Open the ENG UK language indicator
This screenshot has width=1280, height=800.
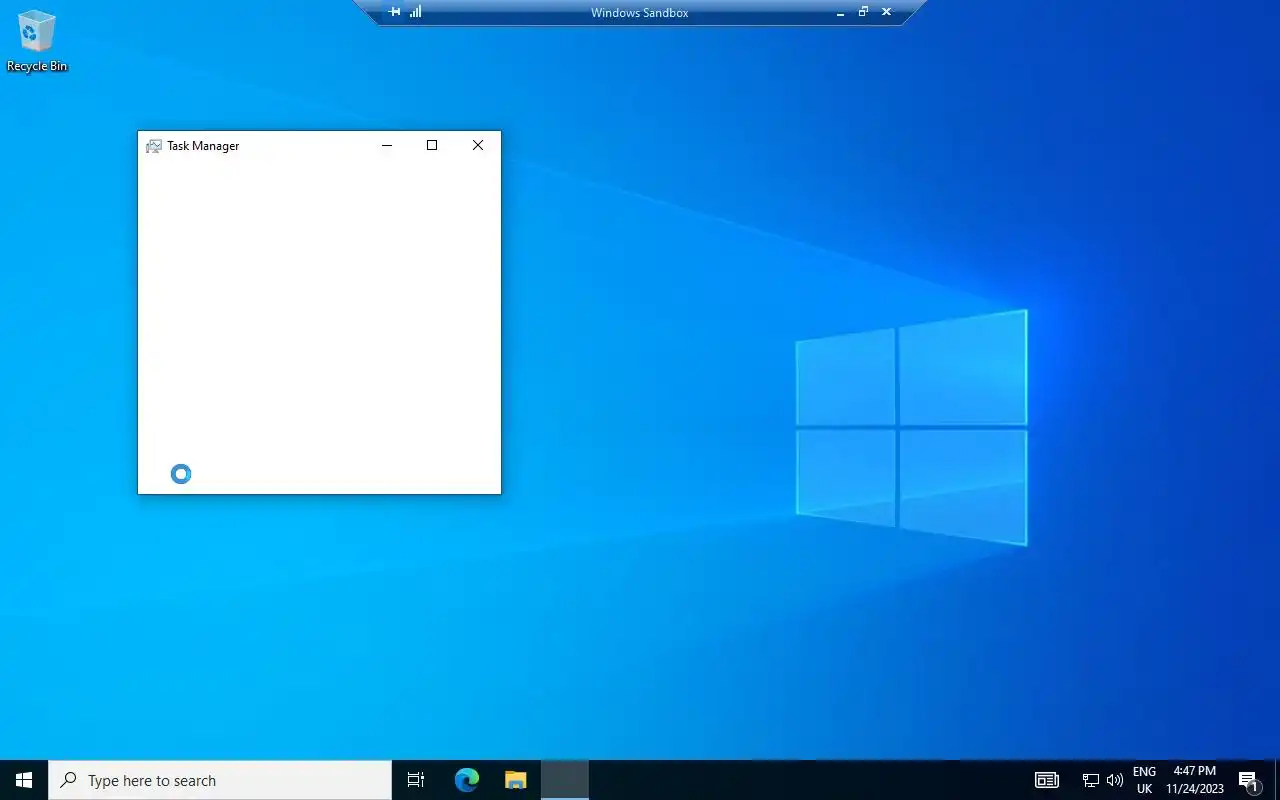pos(1144,780)
